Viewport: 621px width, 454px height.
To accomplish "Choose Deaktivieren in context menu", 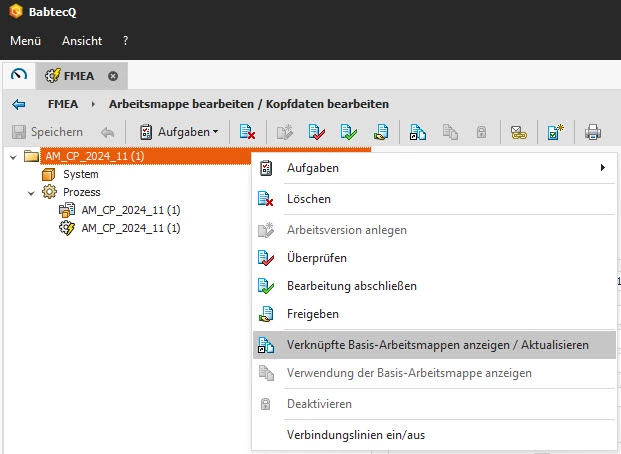I will coord(434,404).
